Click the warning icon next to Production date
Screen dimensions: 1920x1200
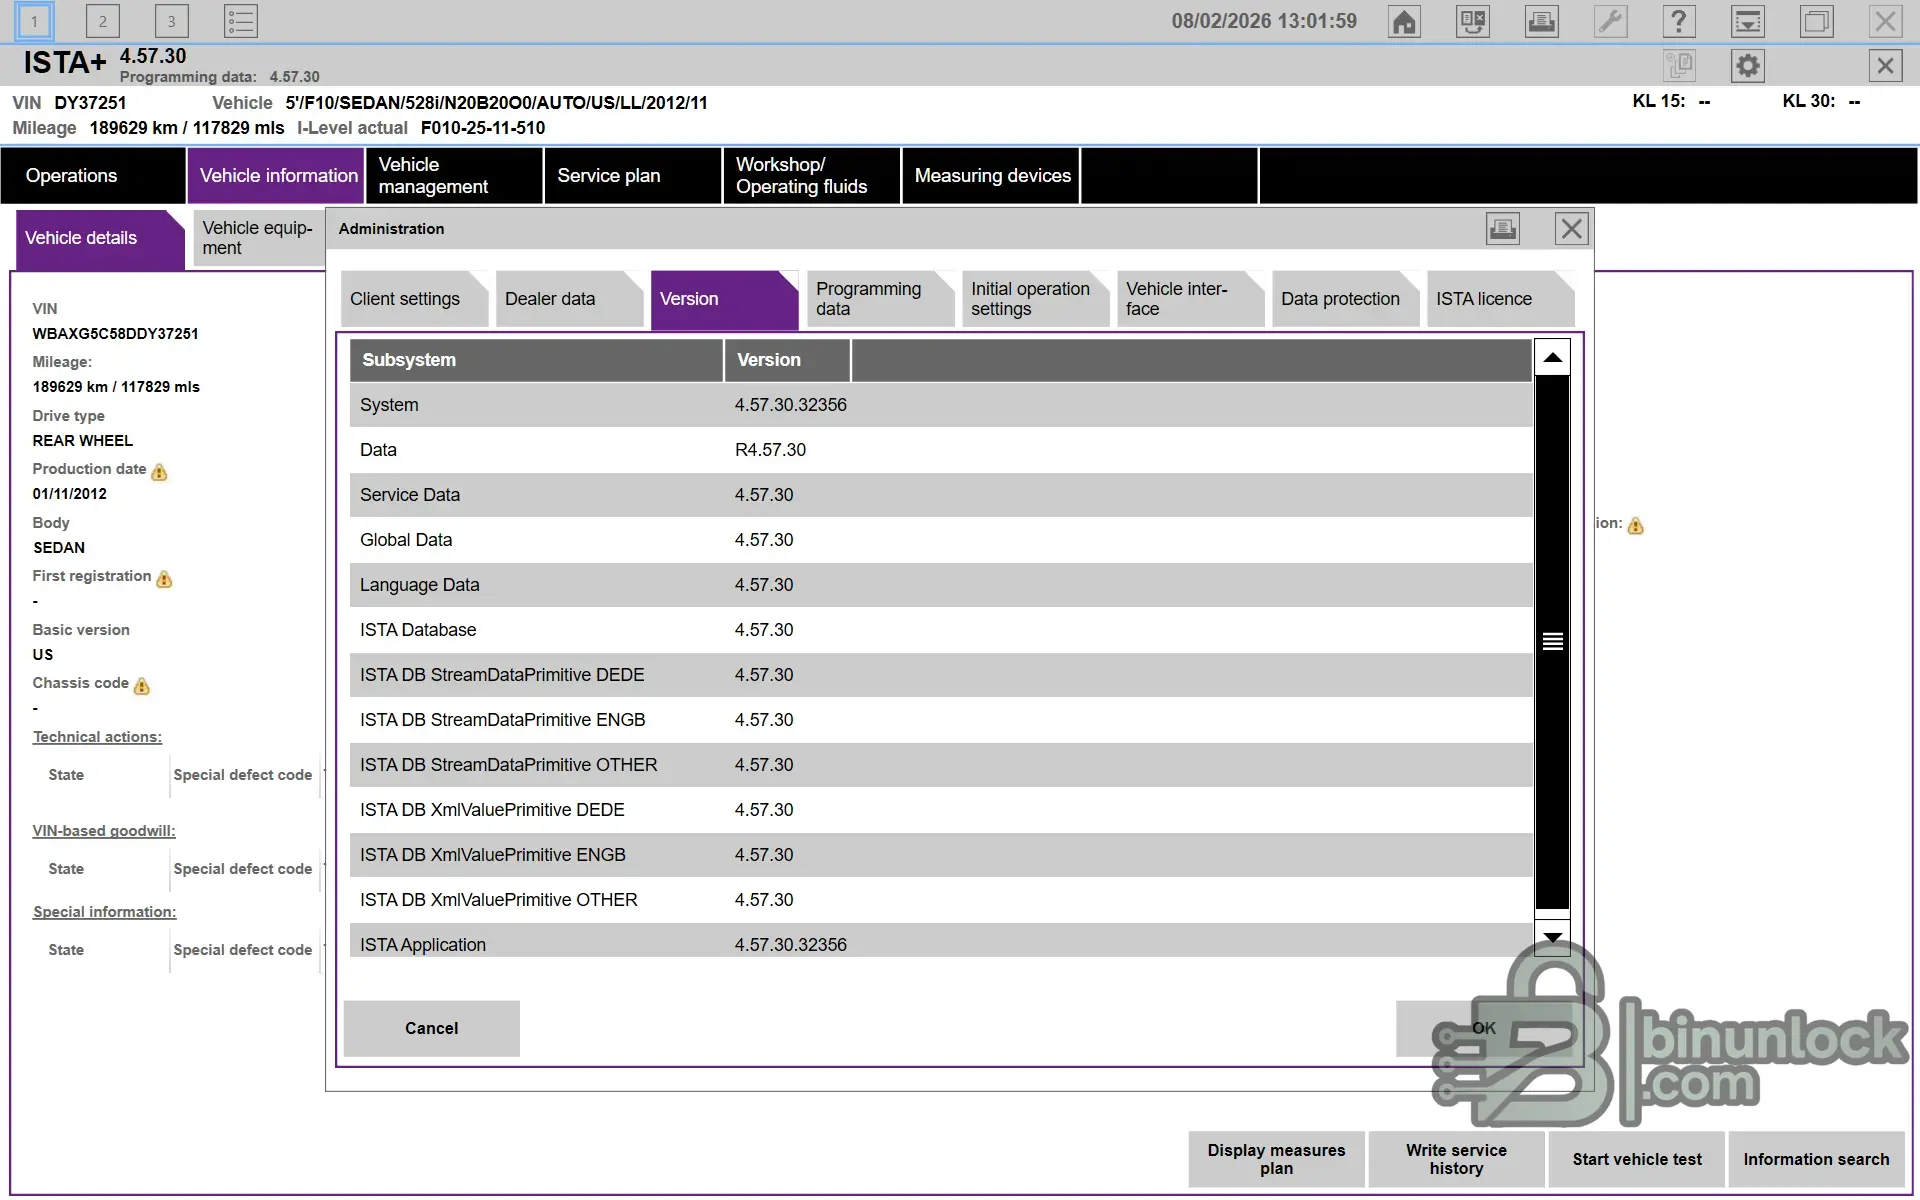158,473
